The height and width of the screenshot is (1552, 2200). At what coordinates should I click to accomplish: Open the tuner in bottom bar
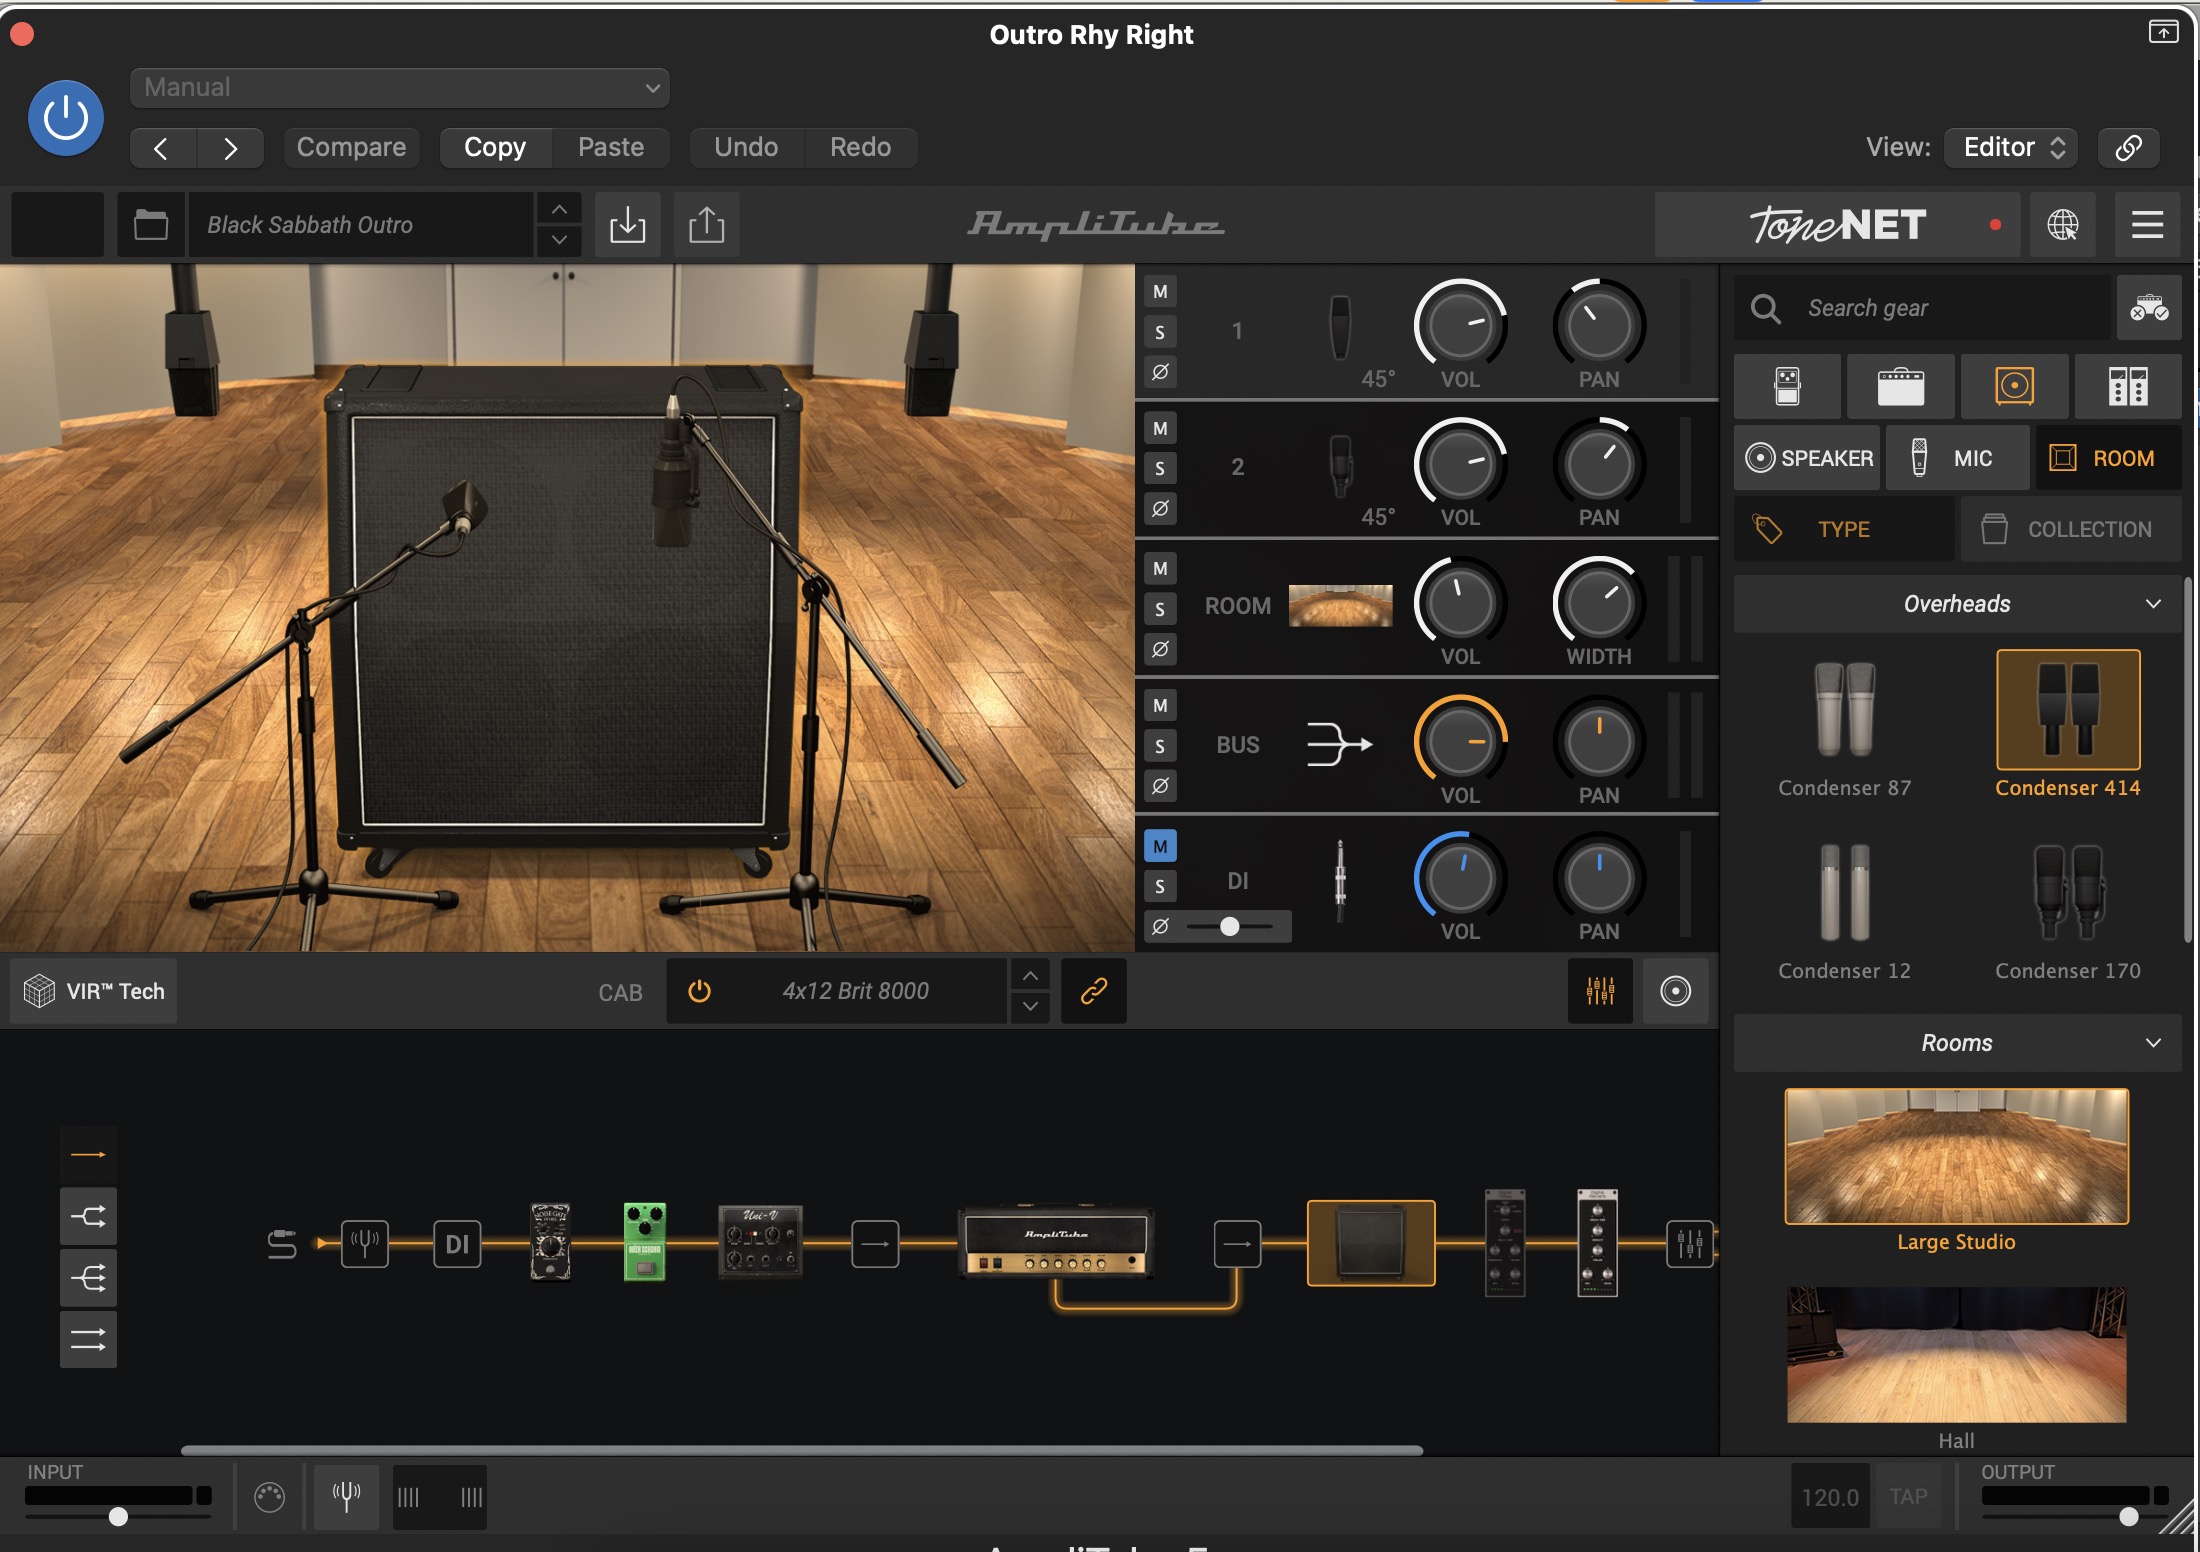tap(346, 1497)
